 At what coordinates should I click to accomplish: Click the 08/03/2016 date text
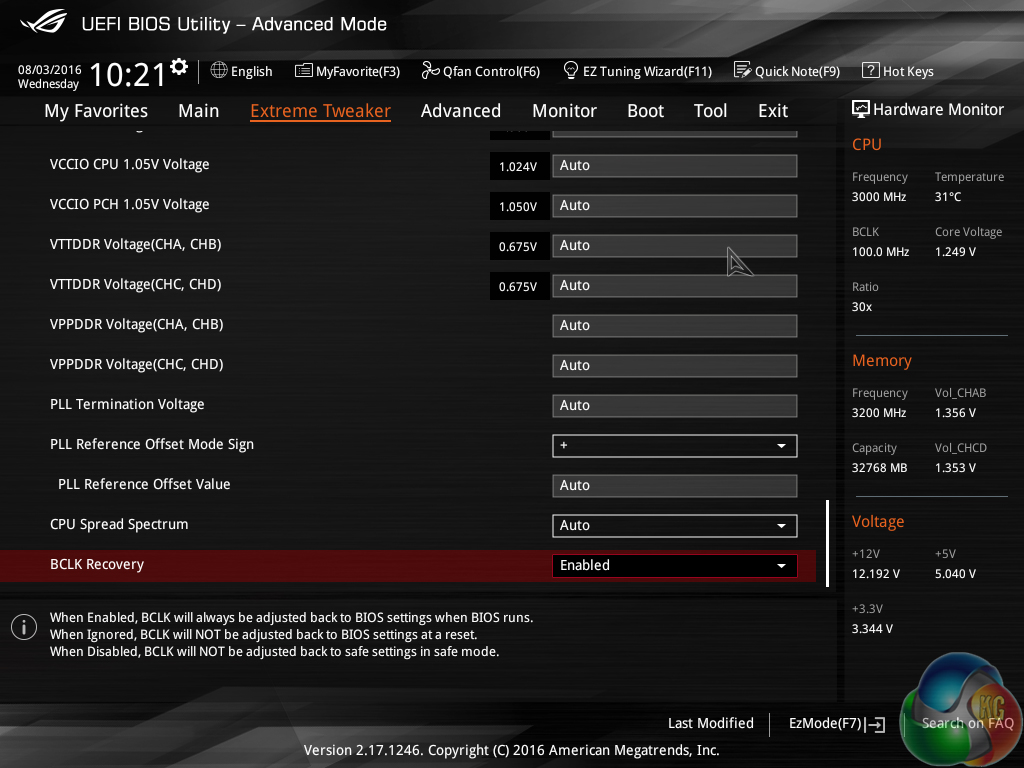[x=50, y=69]
